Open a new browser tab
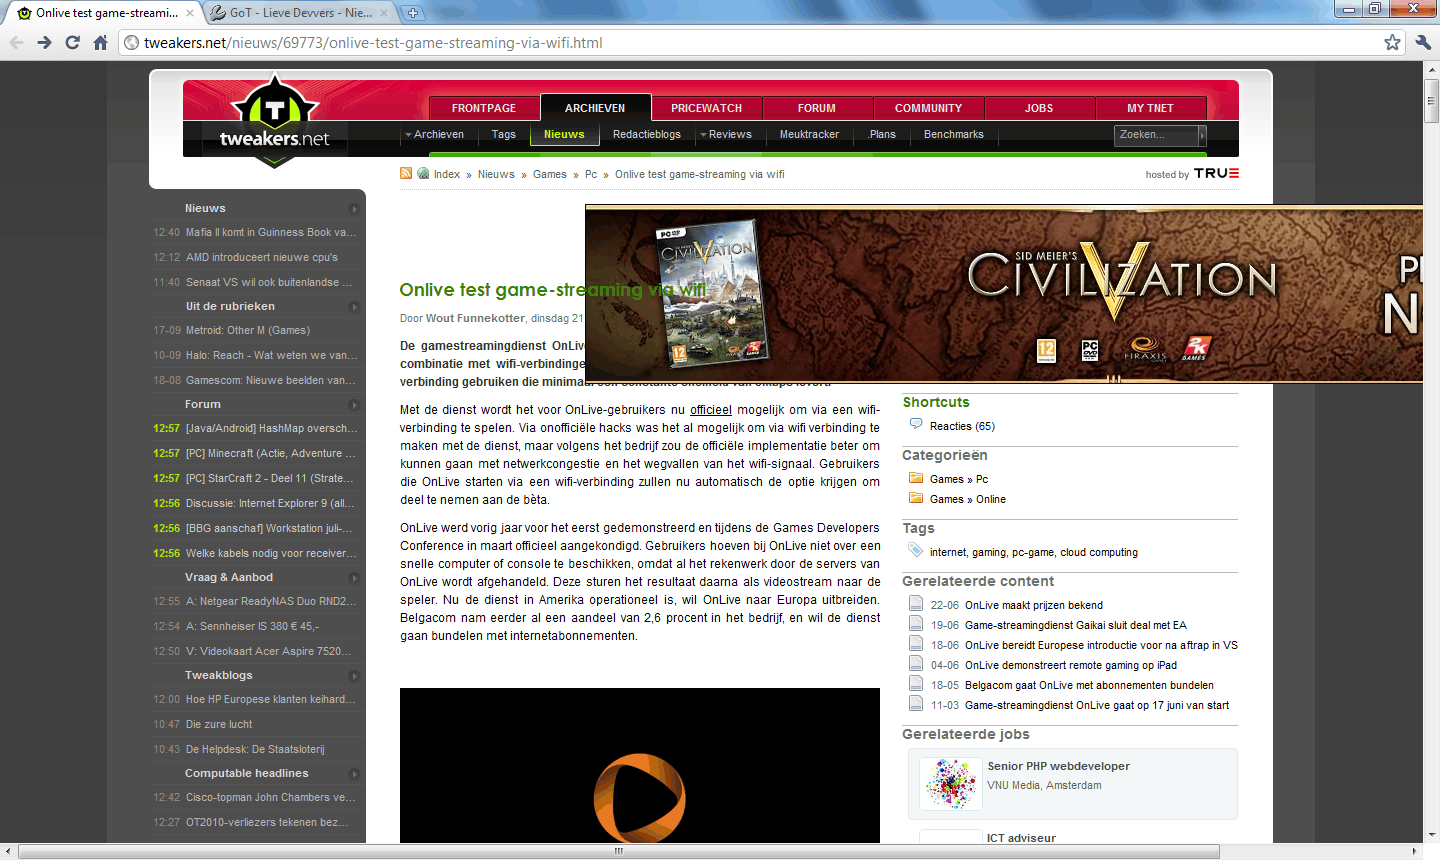Viewport: 1440px width, 860px height. pyautogui.click(x=412, y=13)
